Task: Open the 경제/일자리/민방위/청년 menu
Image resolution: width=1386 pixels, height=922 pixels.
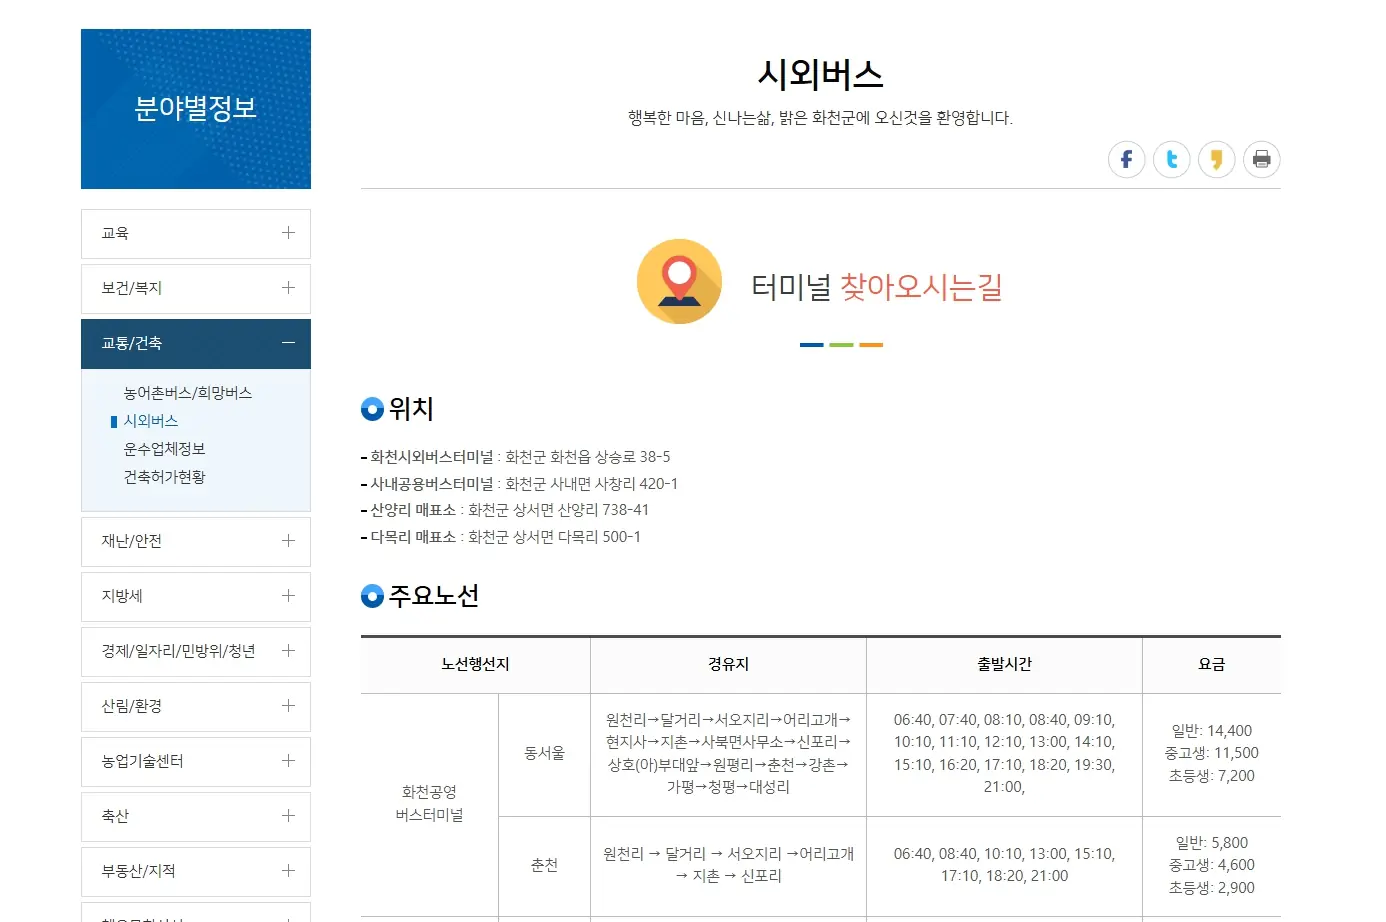Action: (178, 651)
